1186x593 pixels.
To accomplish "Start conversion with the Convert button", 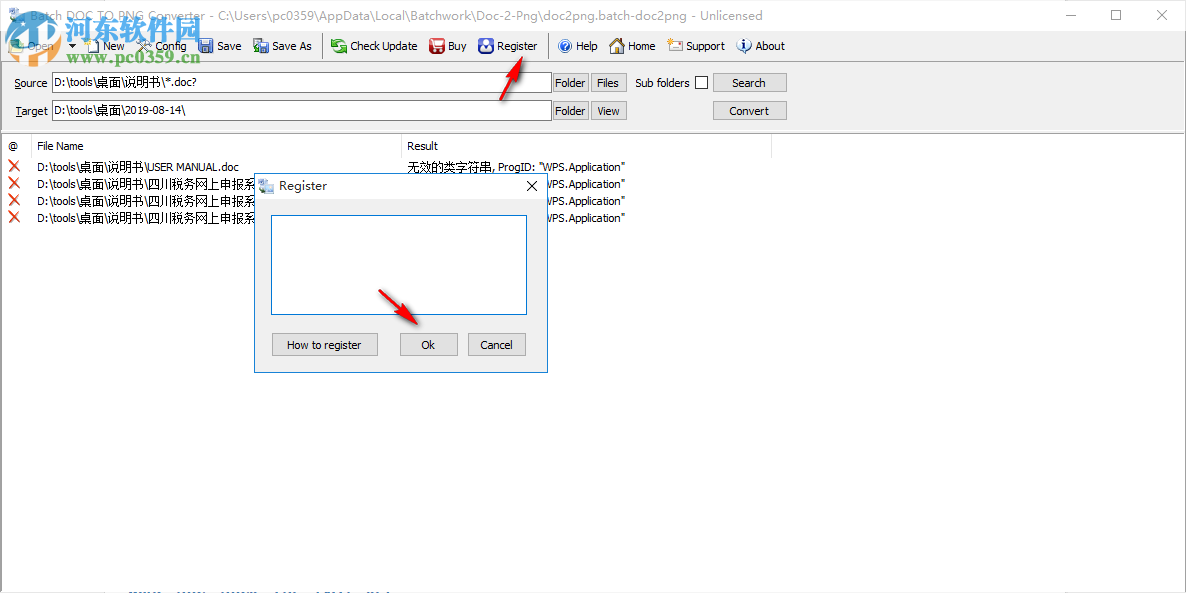I will [x=749, y=110].
